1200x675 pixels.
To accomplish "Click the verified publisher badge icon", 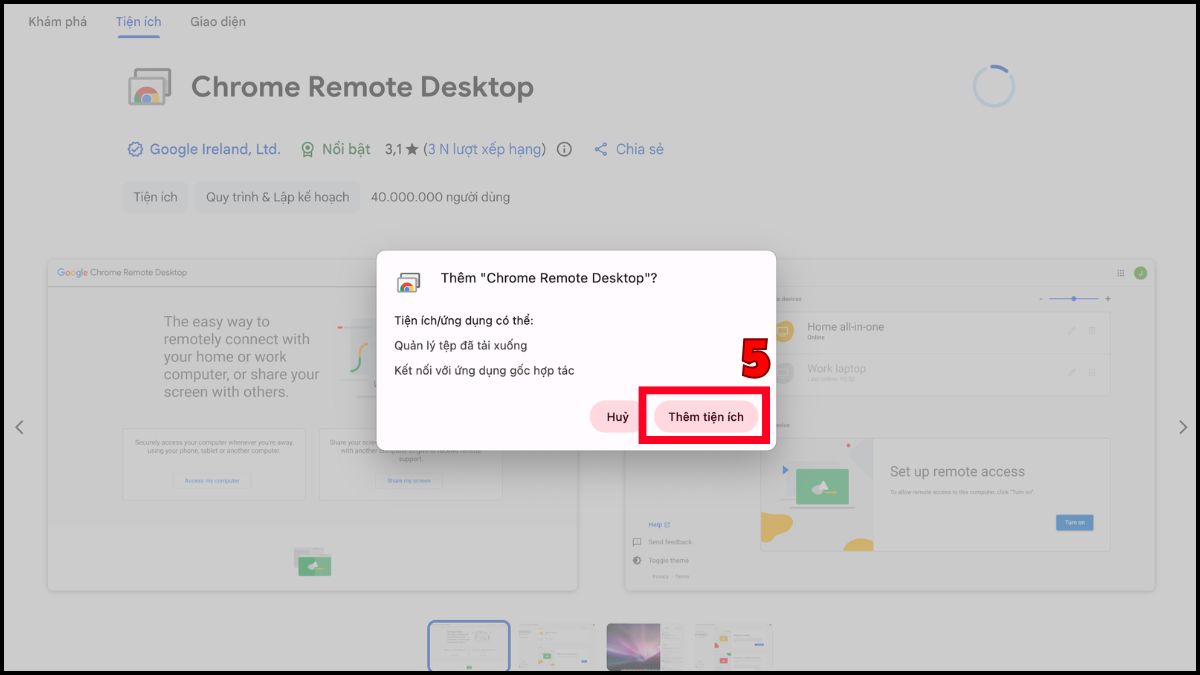I will (x=135, y=149).
